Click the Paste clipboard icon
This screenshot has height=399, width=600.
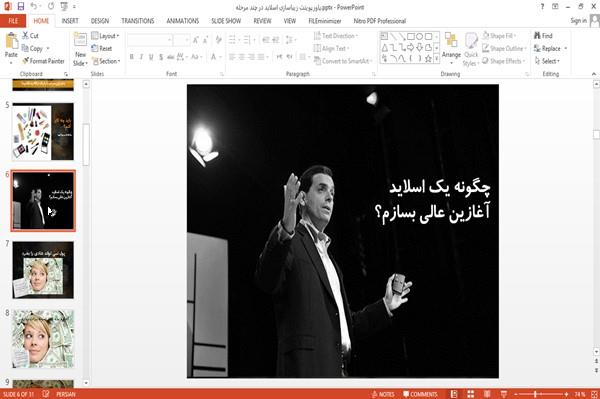pyautogui.click(x=11, y=40)
